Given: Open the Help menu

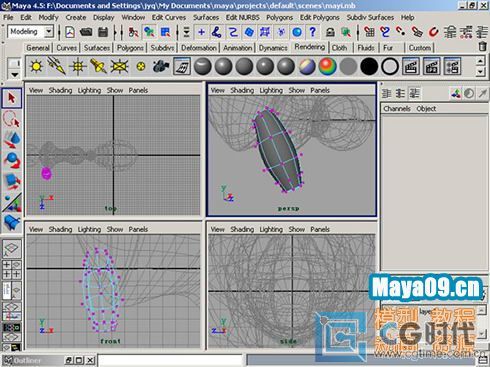Looking at the screenshot, I should 407,17.
